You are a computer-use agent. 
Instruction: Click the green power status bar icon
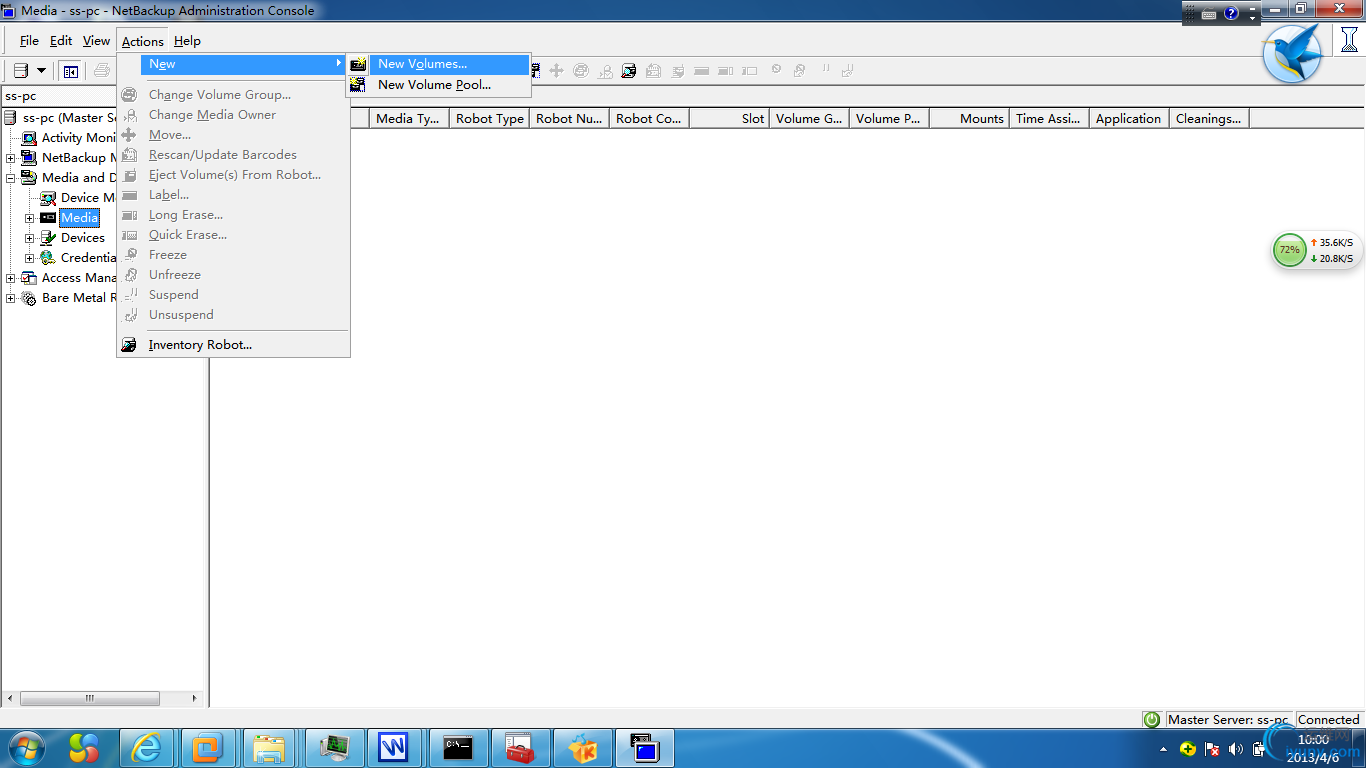pyautogui.click(x=1152, y=720)
